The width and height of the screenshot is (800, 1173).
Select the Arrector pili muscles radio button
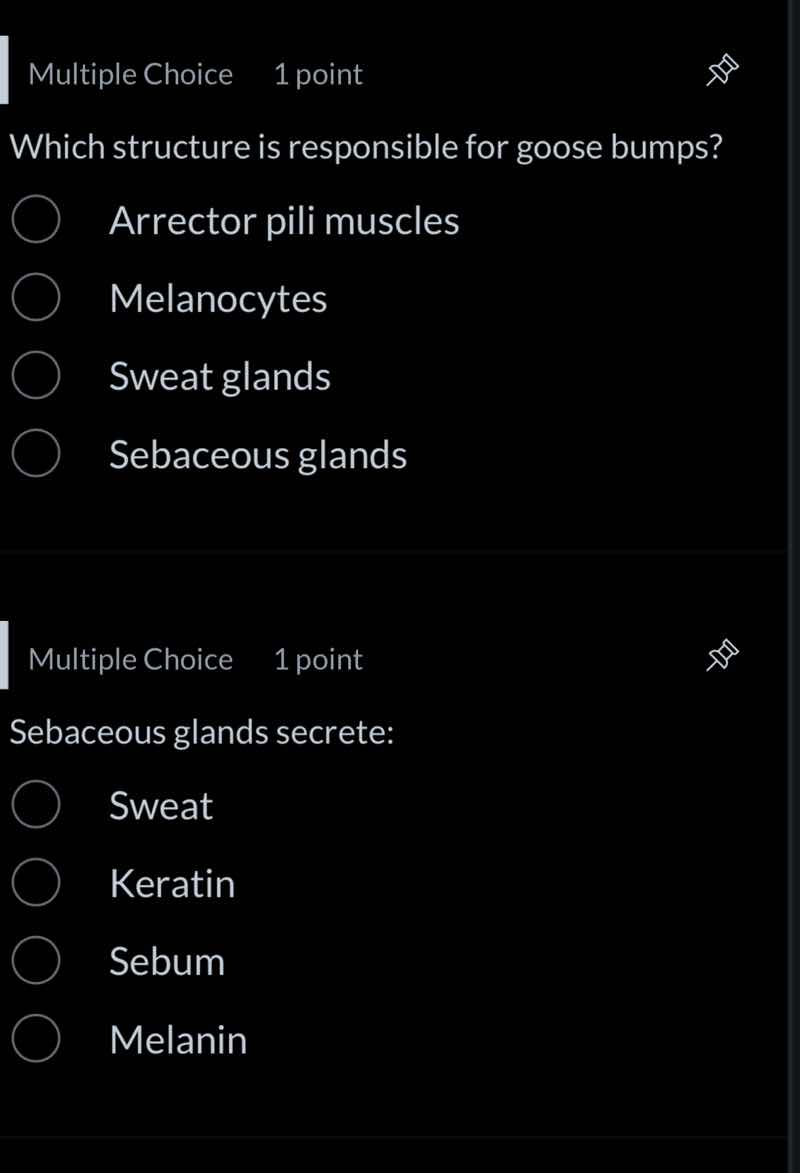(x=36, y=221)
